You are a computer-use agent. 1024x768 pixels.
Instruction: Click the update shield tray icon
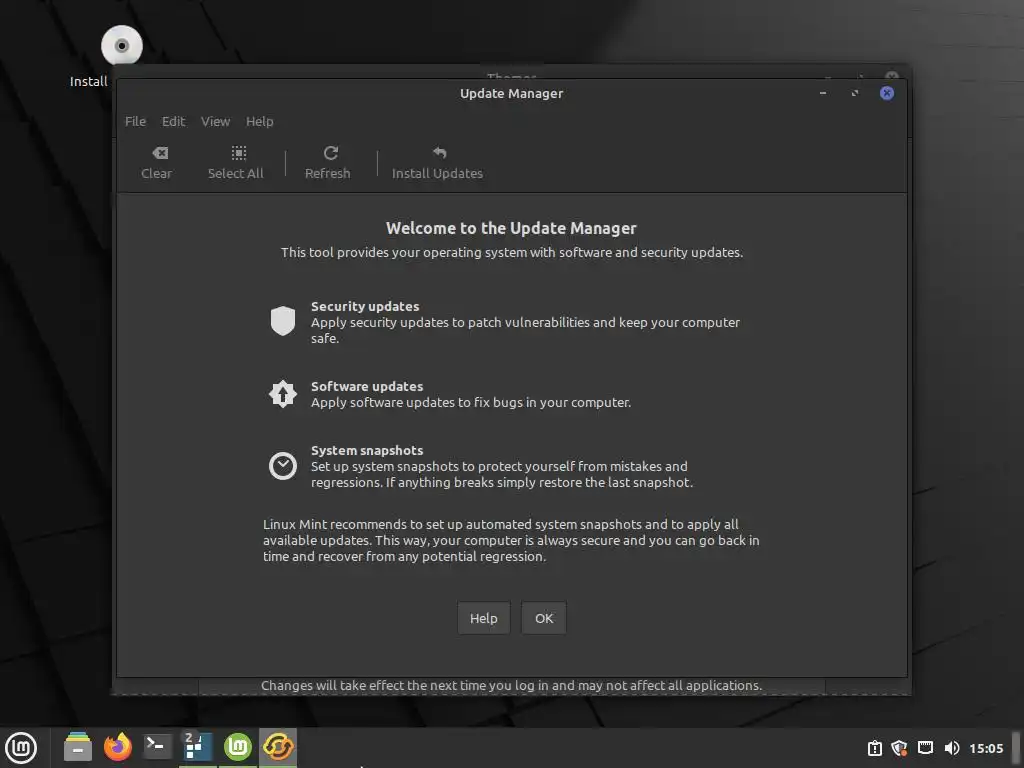900,748
